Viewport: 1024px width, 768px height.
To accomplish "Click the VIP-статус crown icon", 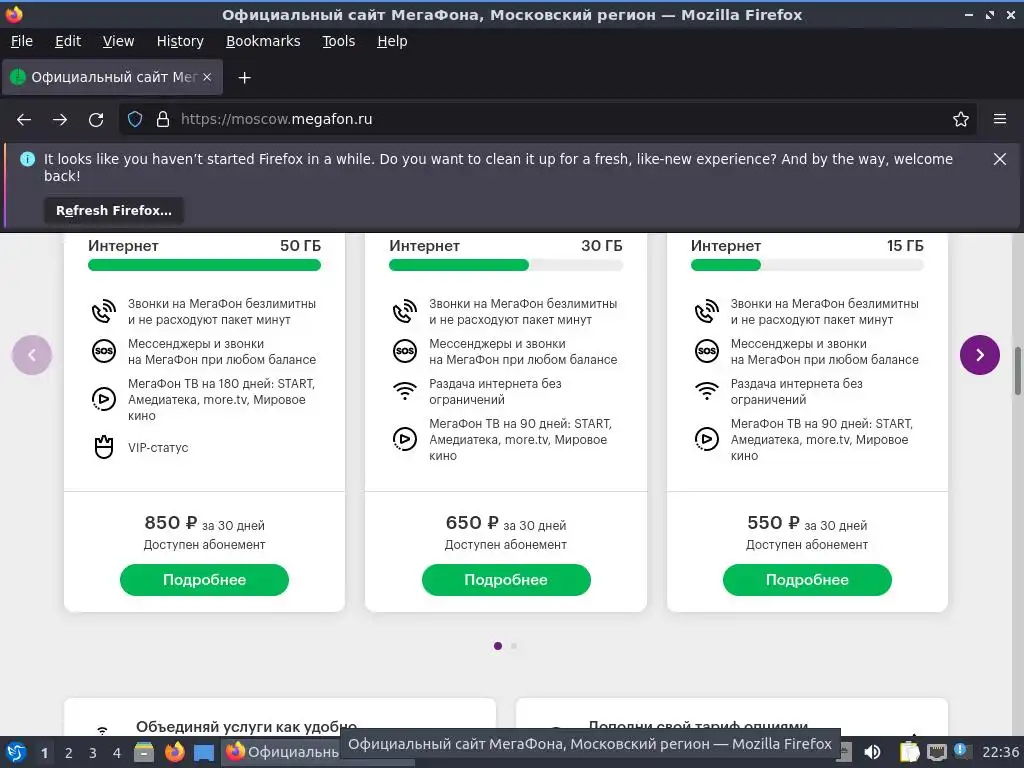I will pyautogui.click(x=104, y=447).
